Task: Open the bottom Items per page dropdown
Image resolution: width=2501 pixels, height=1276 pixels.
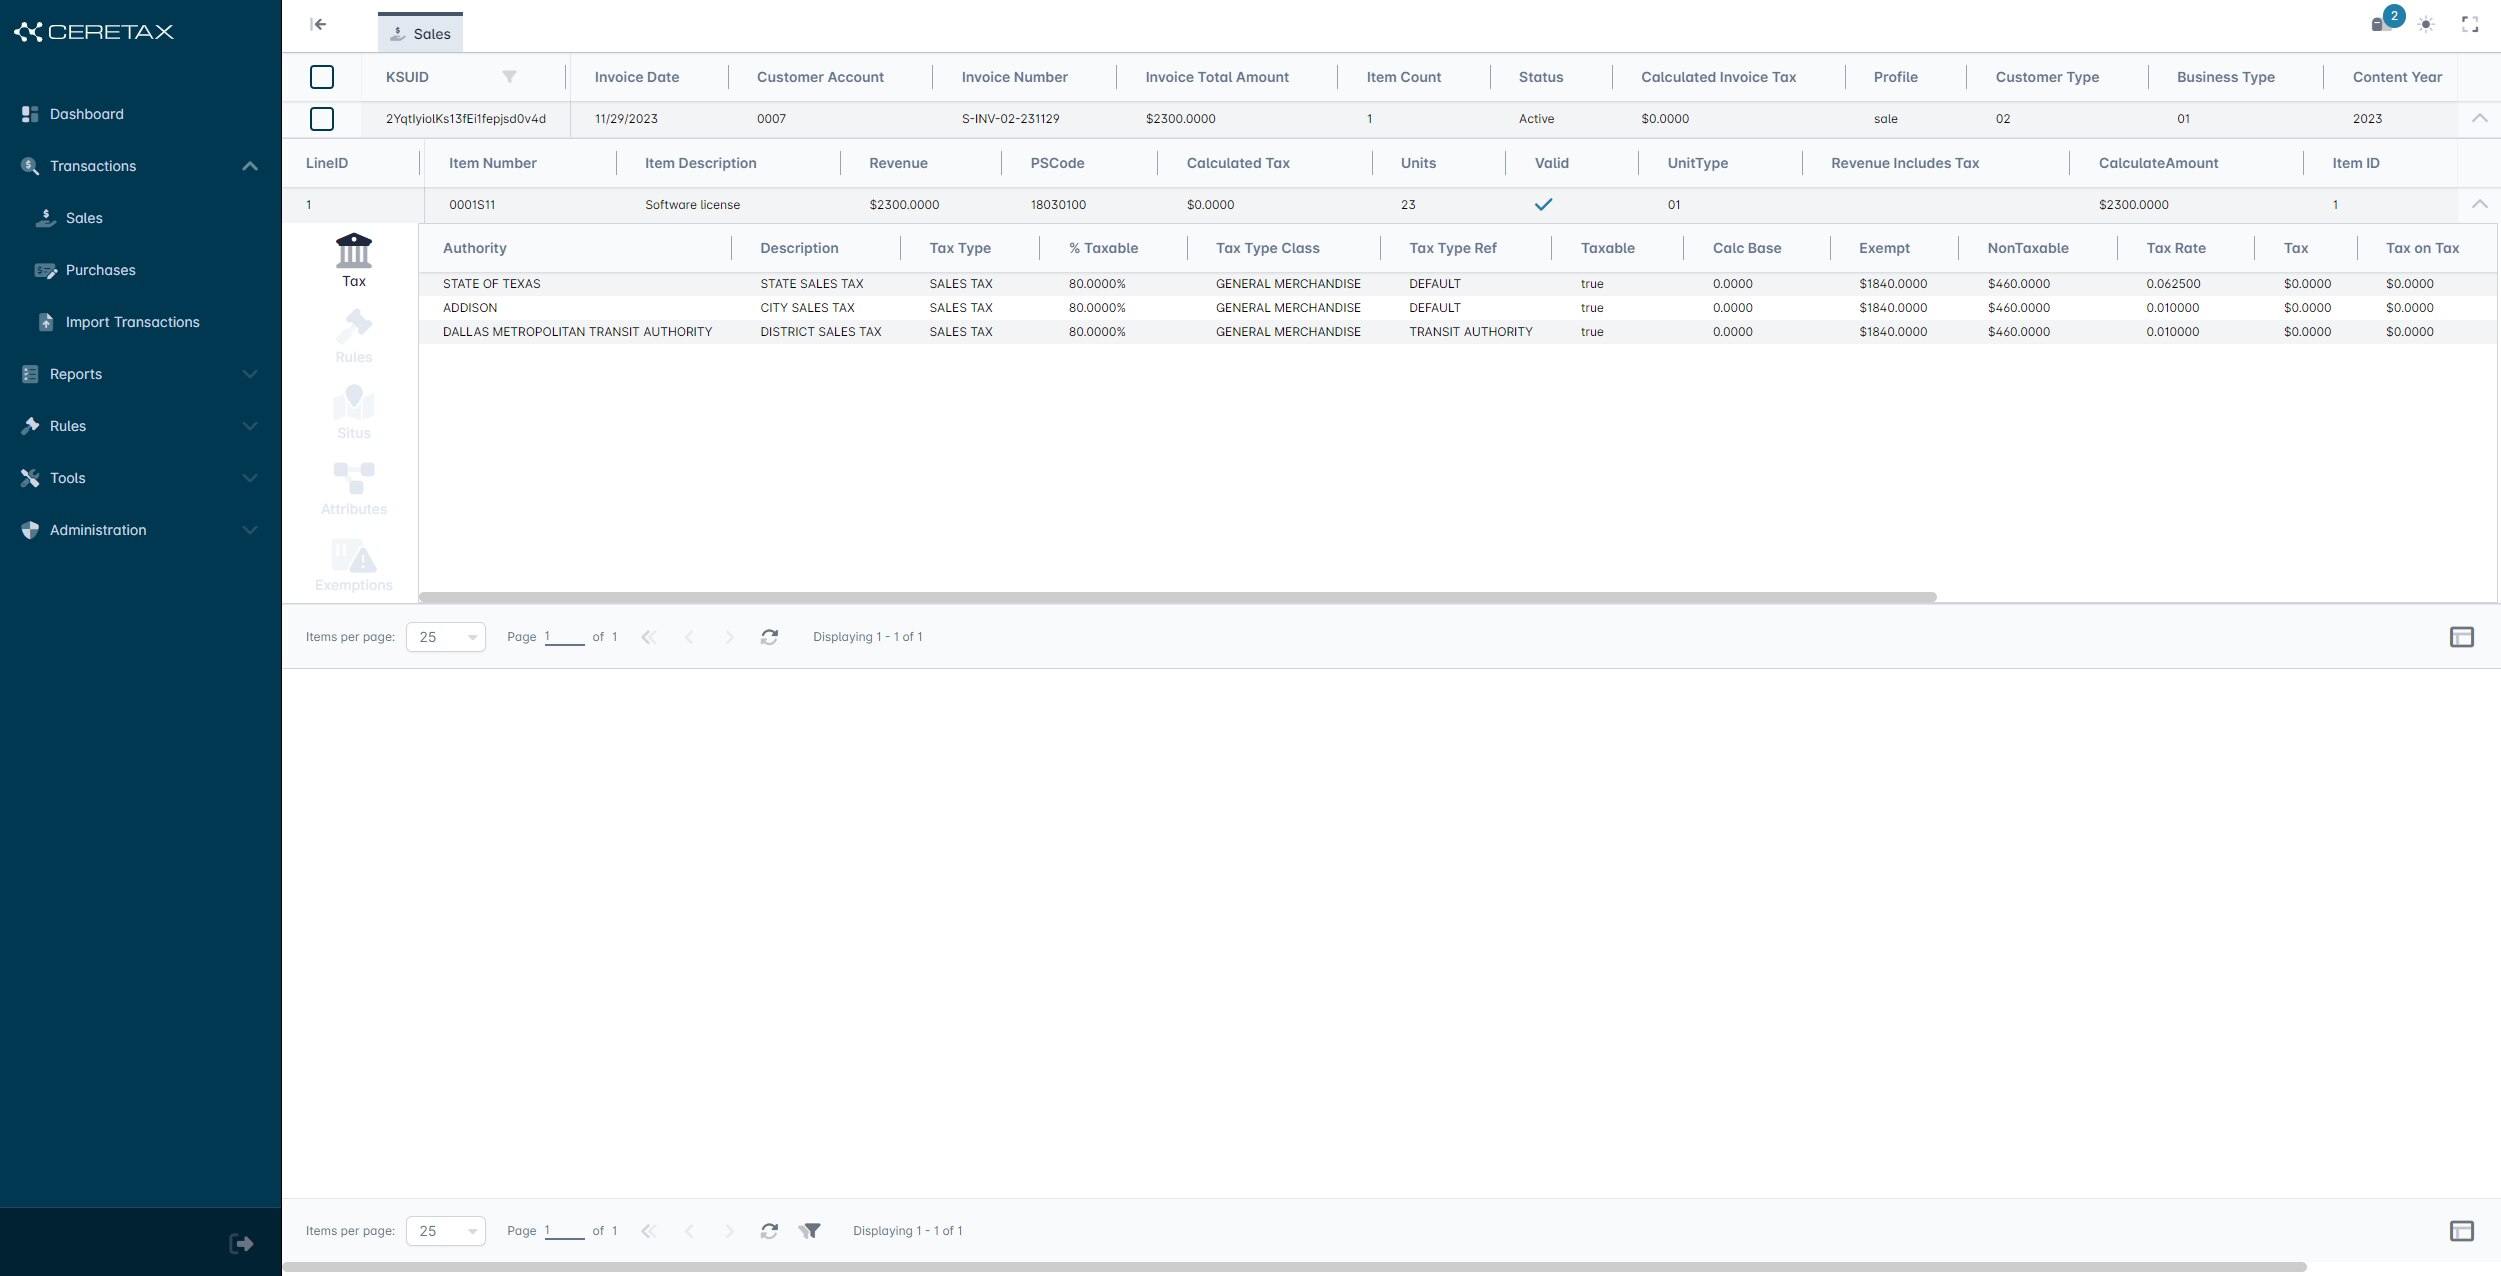Action: (x=446, y=1231)
